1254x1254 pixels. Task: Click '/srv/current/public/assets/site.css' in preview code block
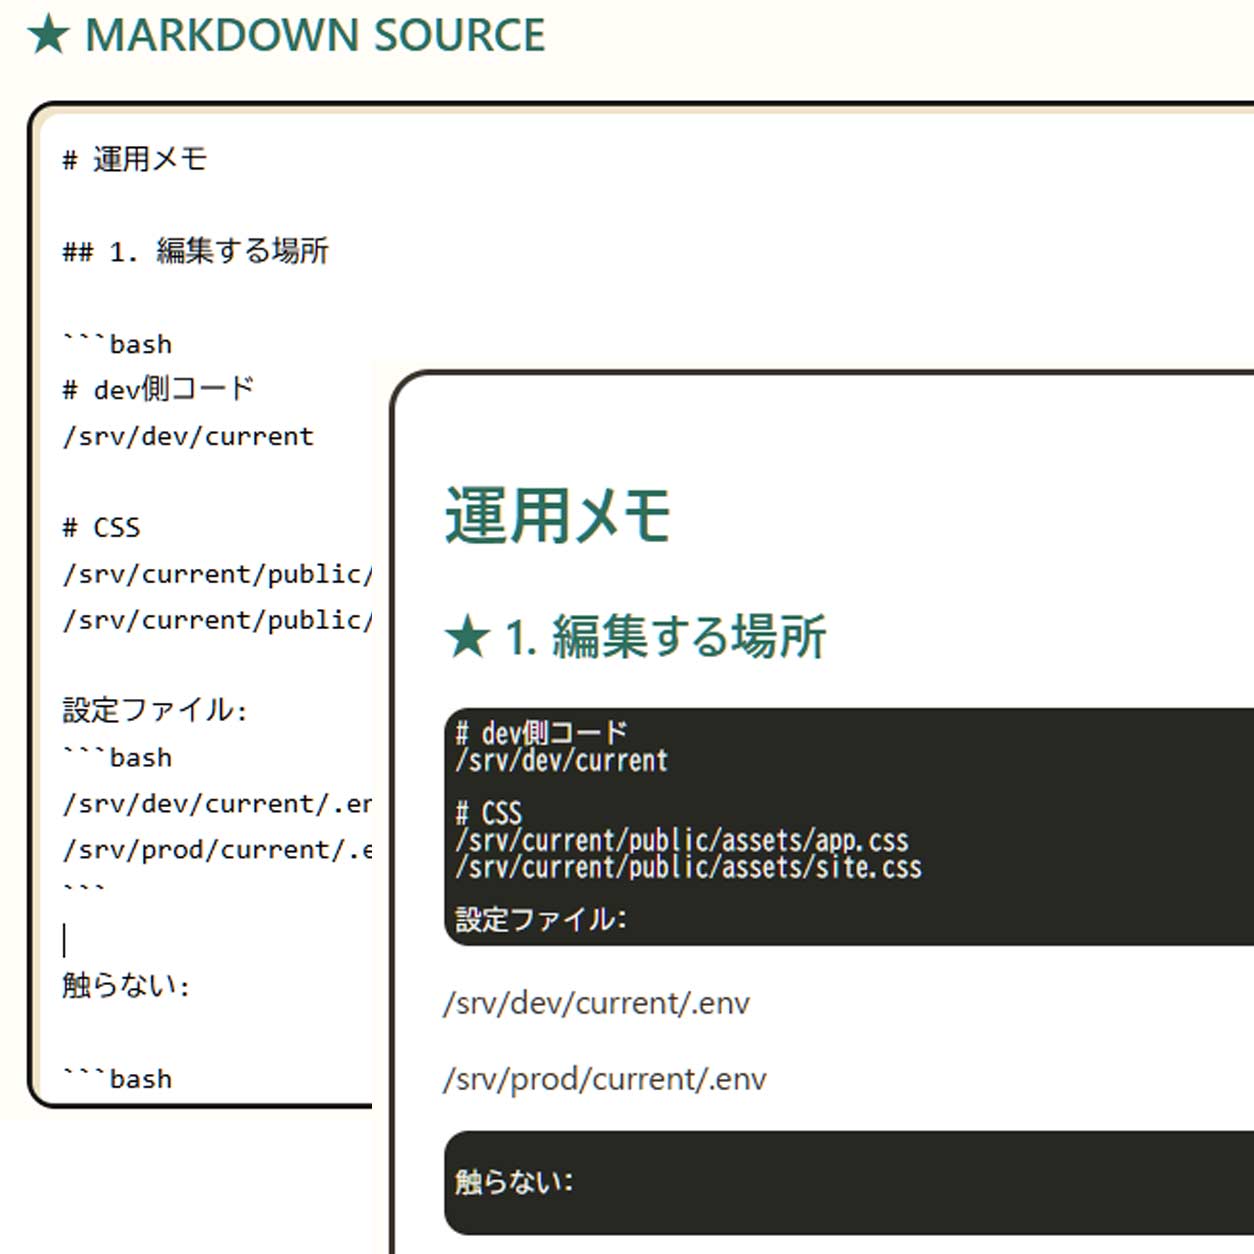coord(688,867)
